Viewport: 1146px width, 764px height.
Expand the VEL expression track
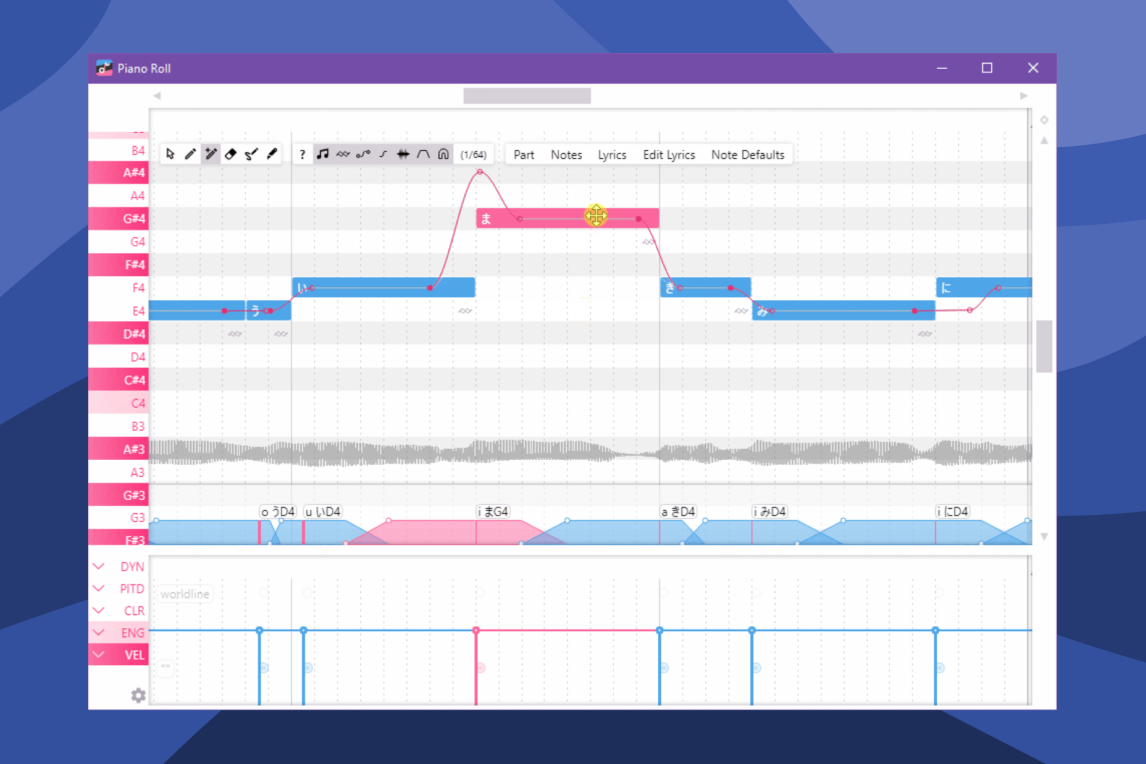click(x=98, y=653)
